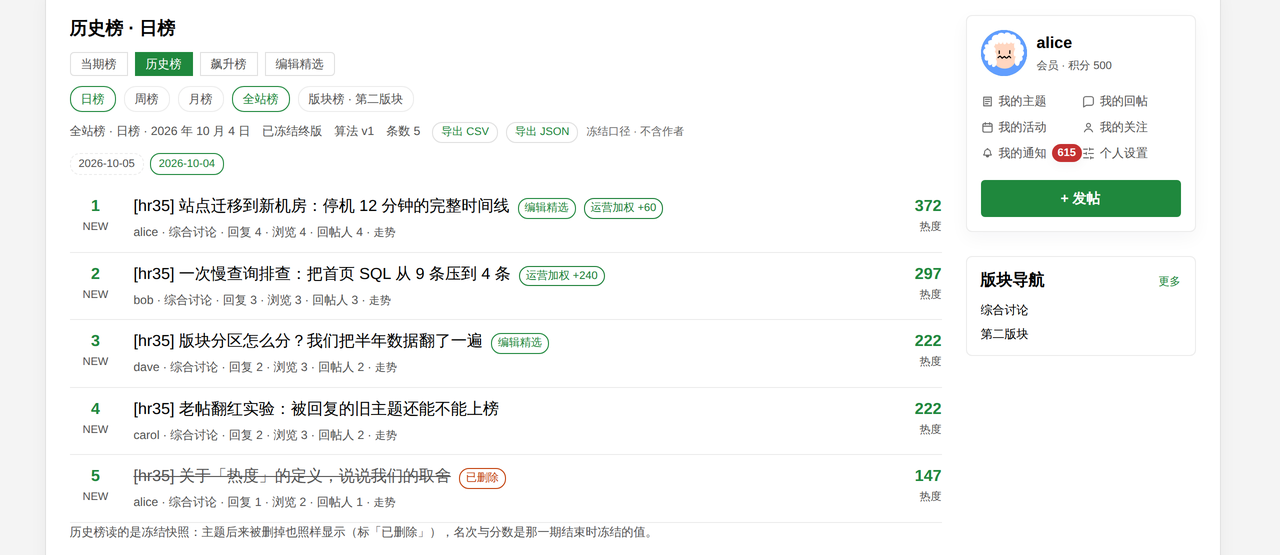Open 我的关注 link
The width and height of the screenshot is (1280, 555).
pos(1124,127)
